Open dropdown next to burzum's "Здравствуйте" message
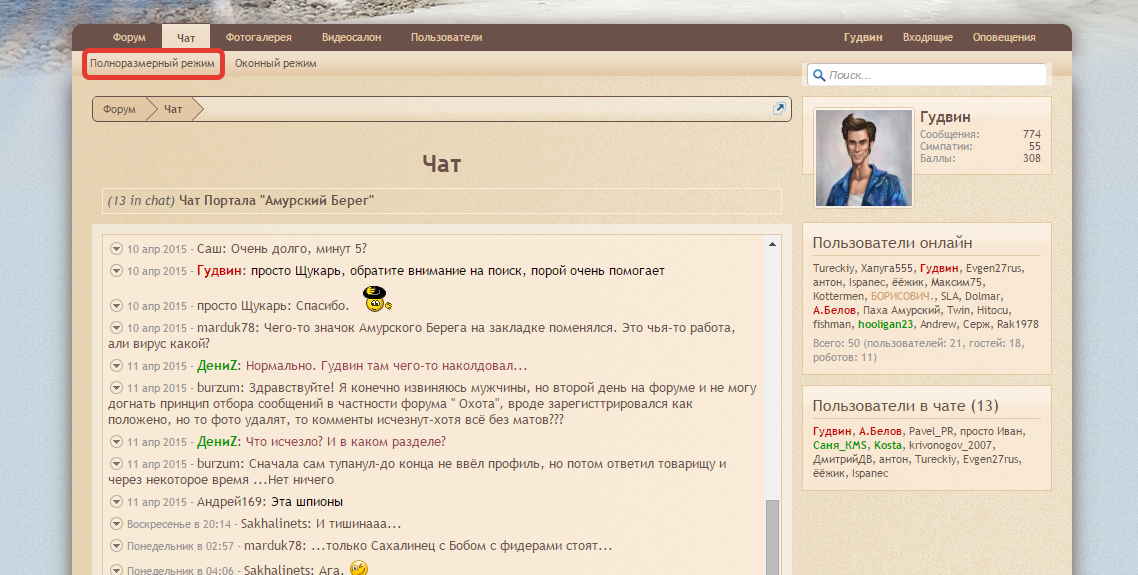 tap(116, 387)
